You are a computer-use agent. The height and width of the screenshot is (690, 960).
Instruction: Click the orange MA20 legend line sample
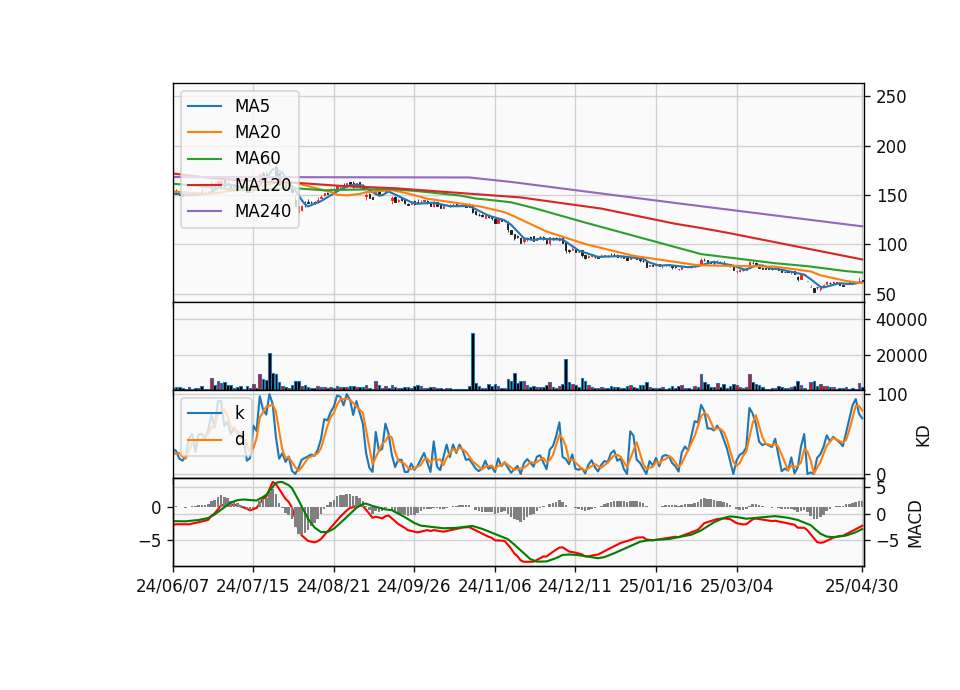pyautogui.click(x=204, y=132)
